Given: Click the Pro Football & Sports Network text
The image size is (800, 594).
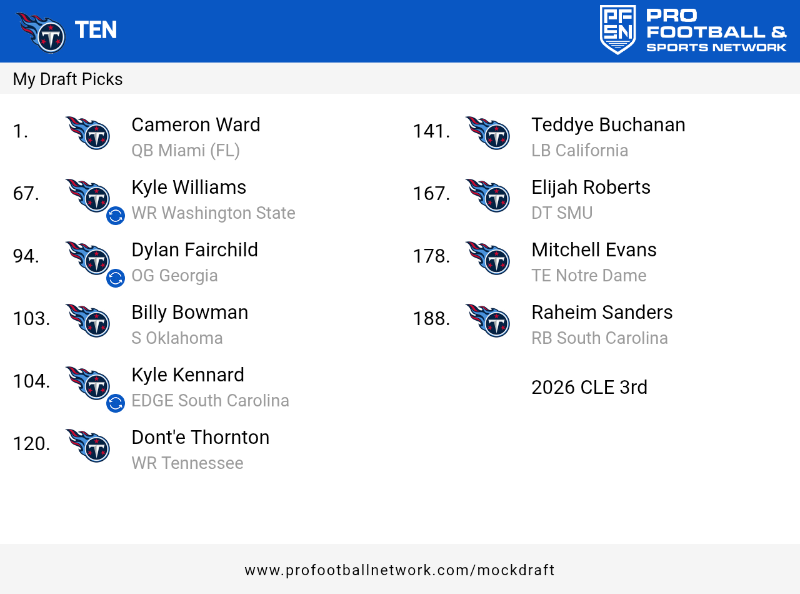Looking at the screenshot, I should click(x=716, y=31).
